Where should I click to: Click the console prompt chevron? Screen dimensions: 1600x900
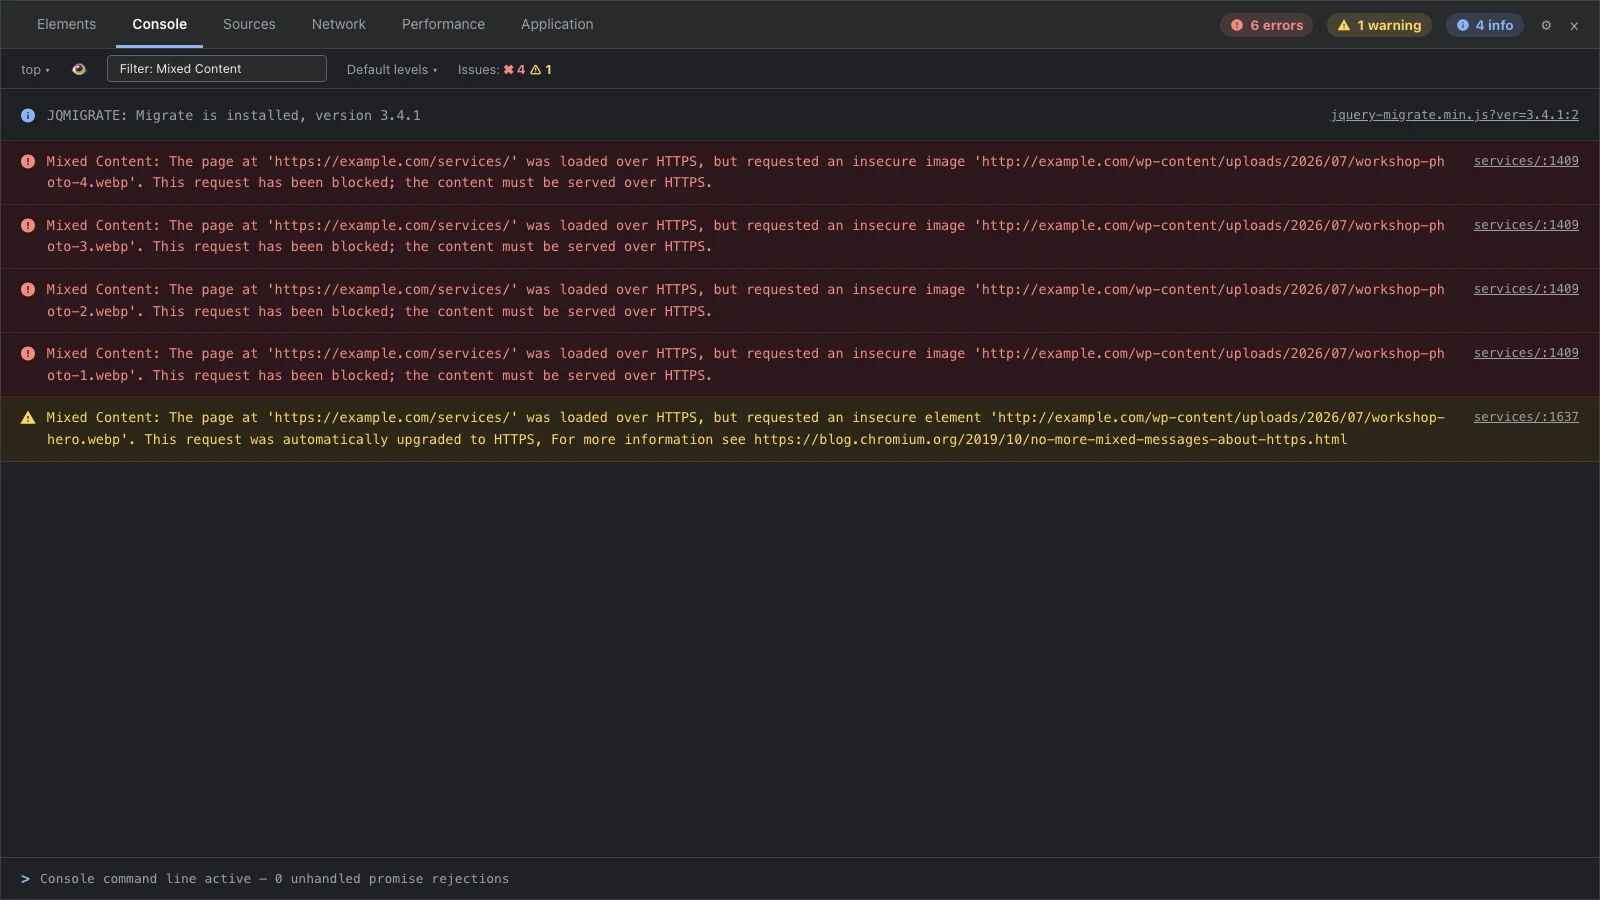(x=25, y=879)
